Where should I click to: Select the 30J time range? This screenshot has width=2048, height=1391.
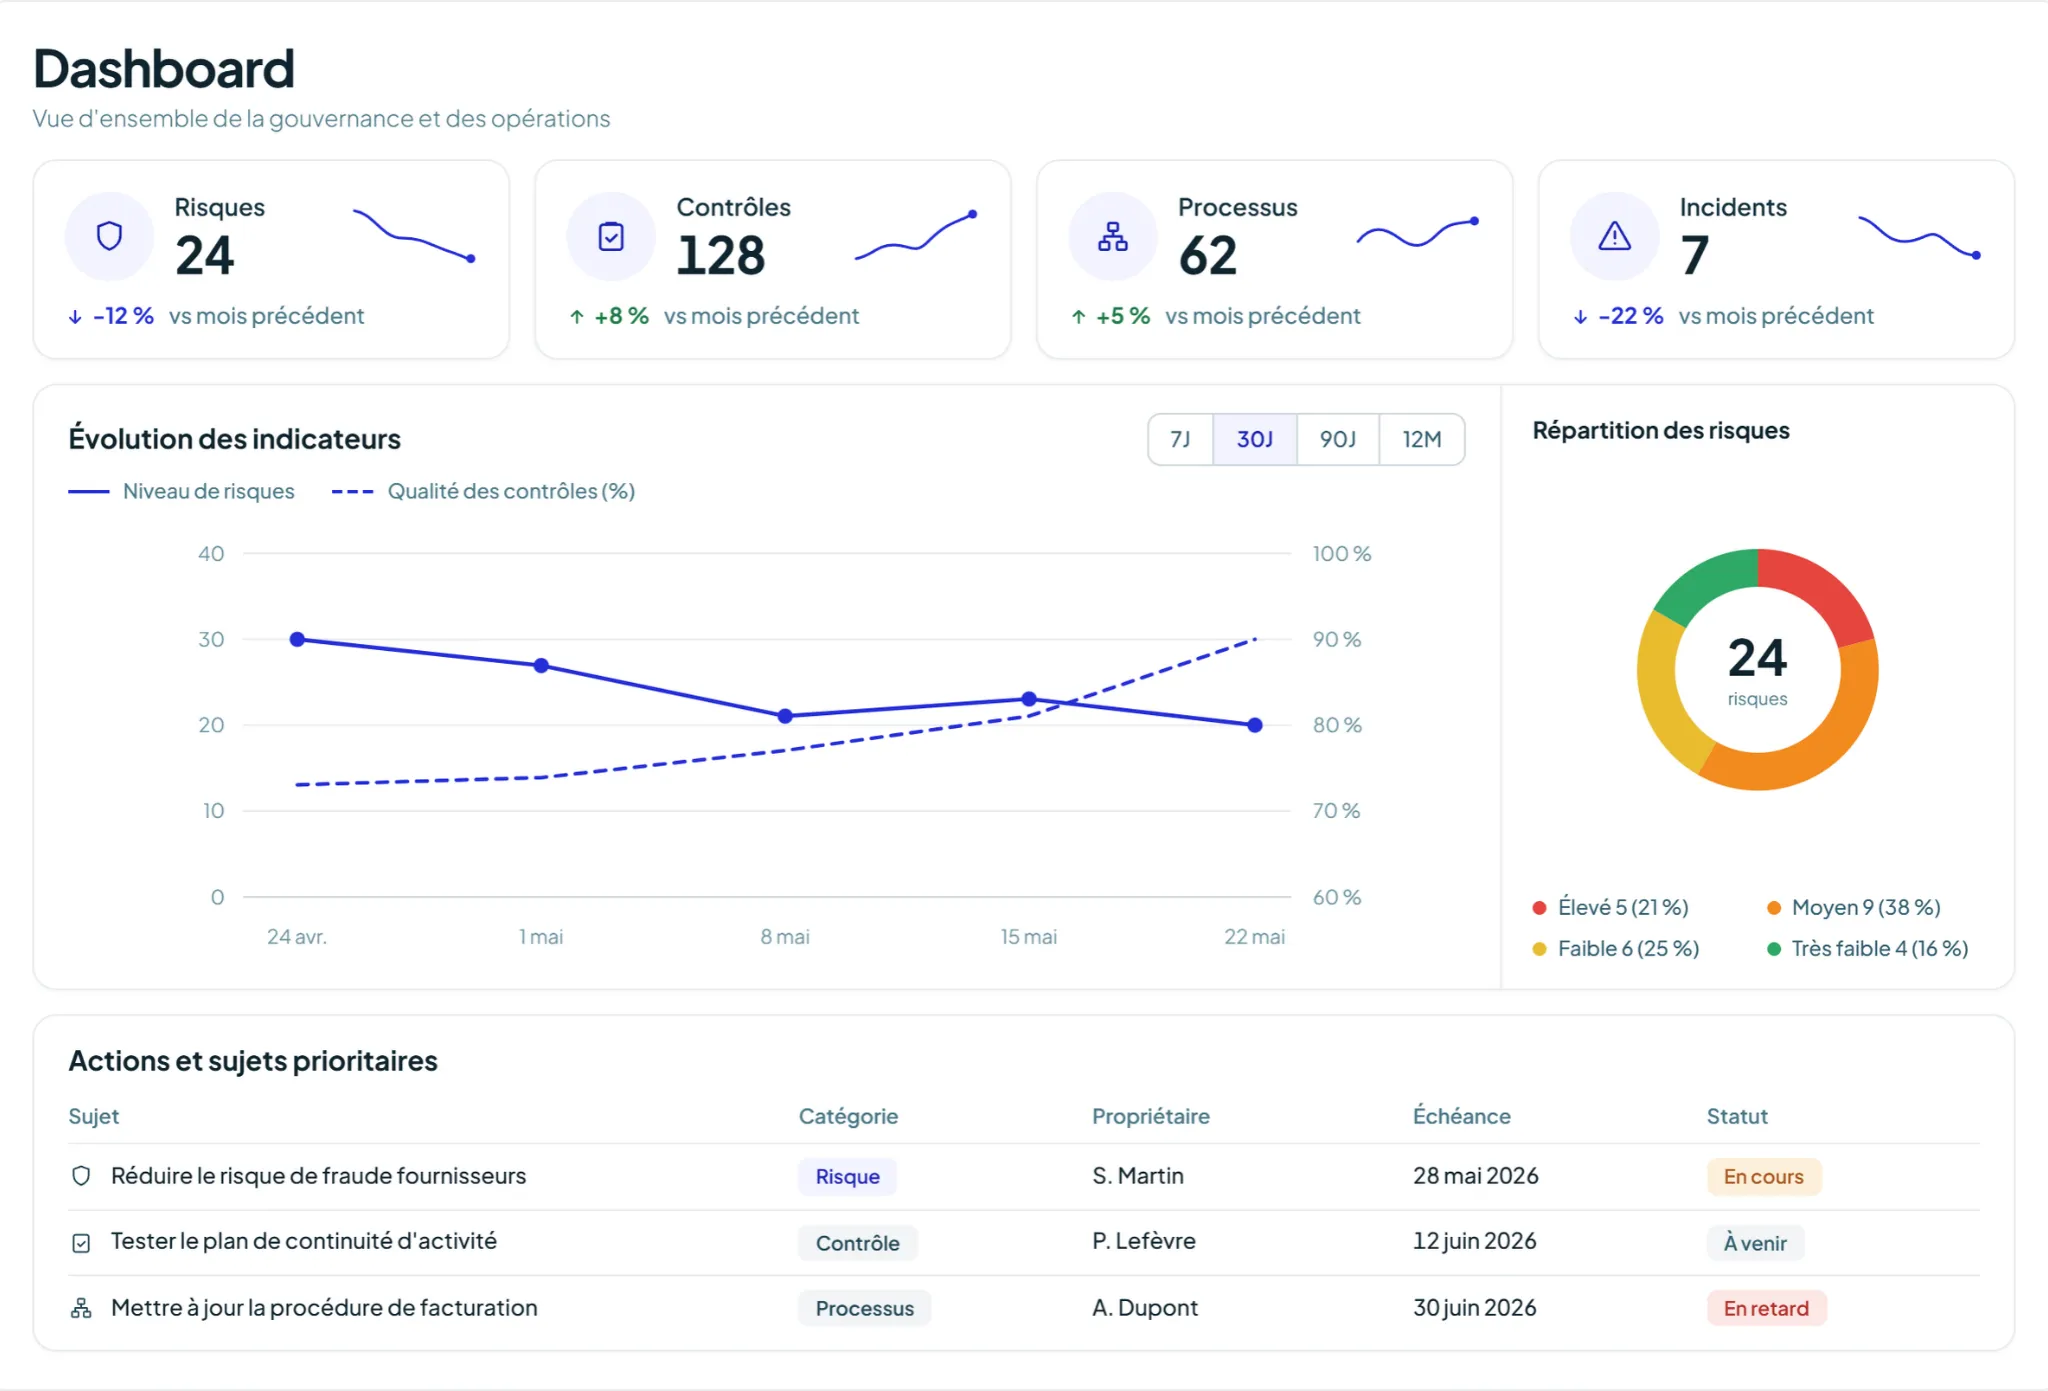[1255, 439]
